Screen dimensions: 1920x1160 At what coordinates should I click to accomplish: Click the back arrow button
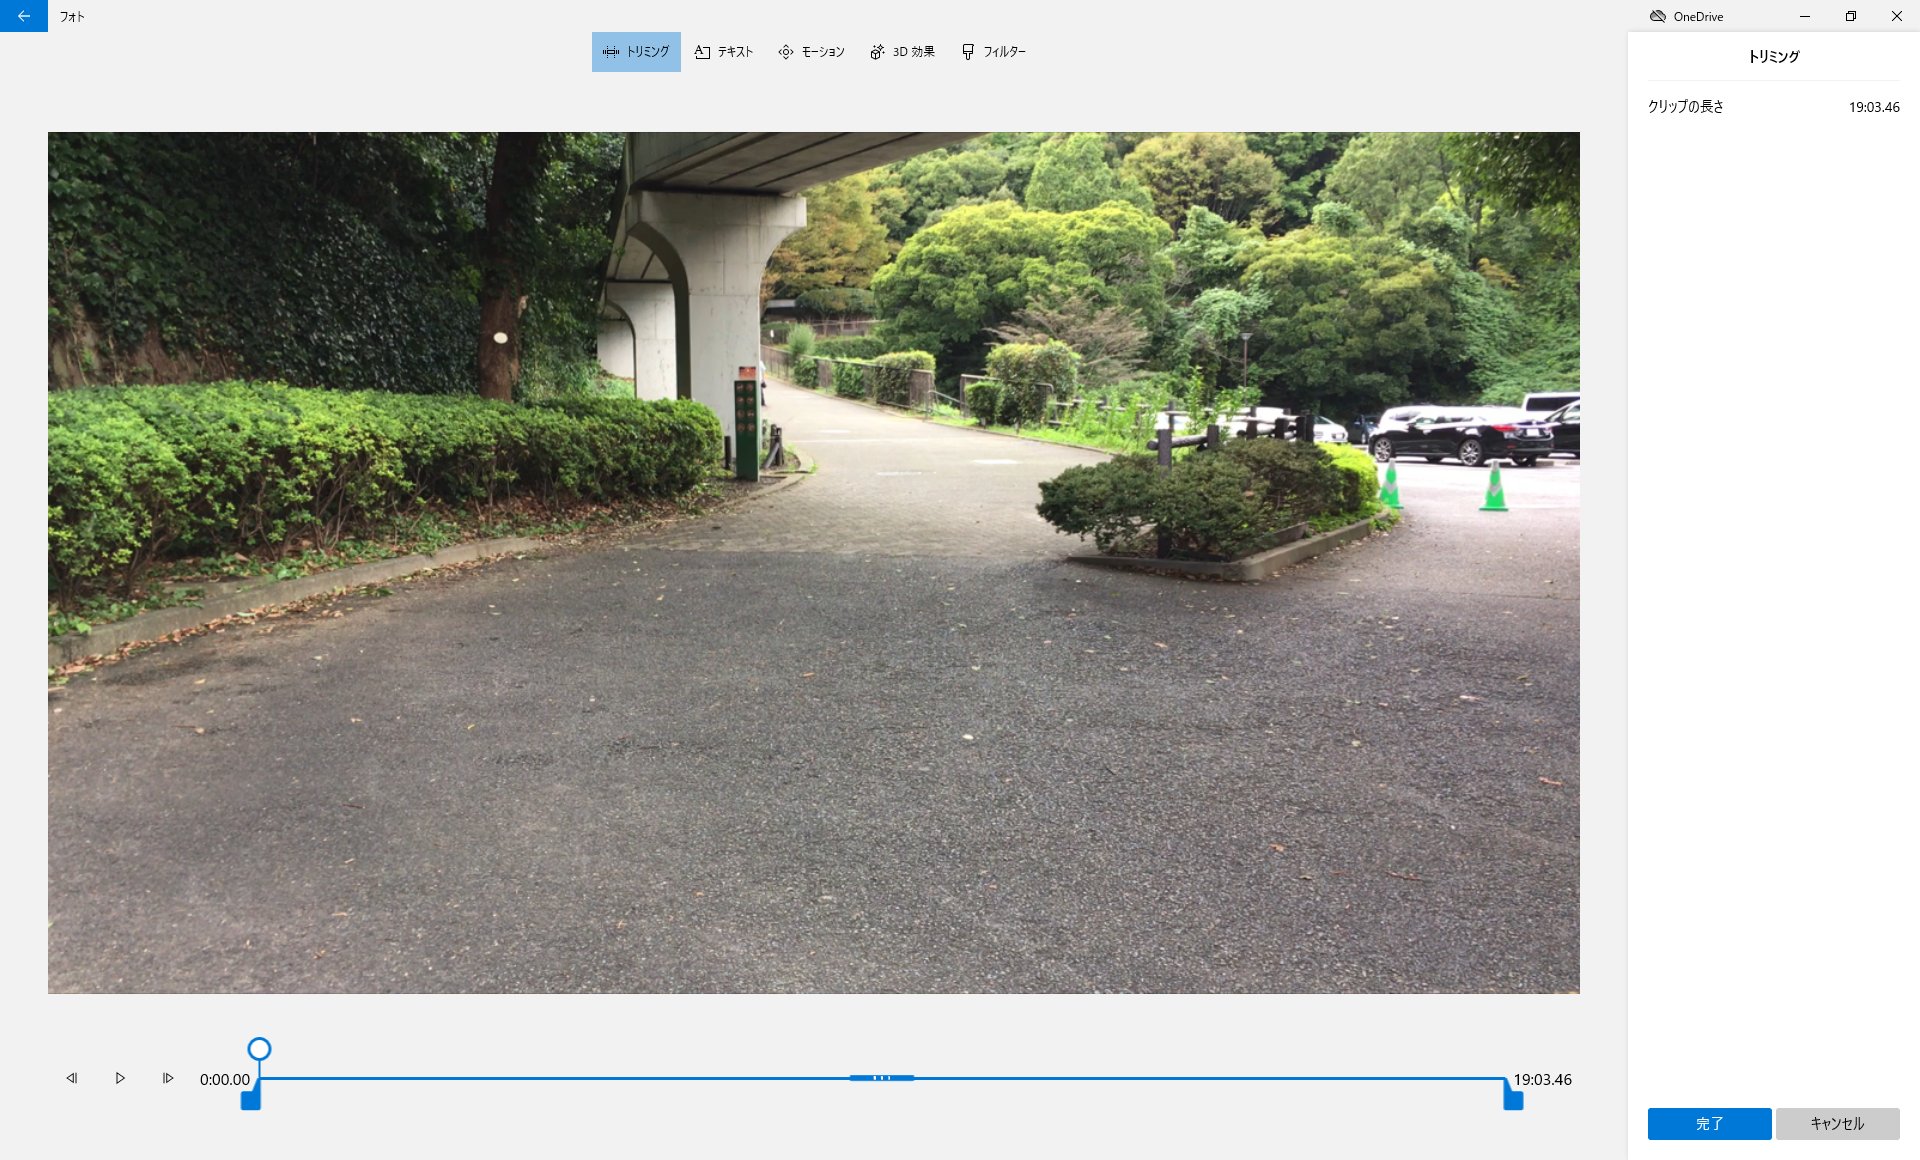pyautogui.click(x=23, y=16)
